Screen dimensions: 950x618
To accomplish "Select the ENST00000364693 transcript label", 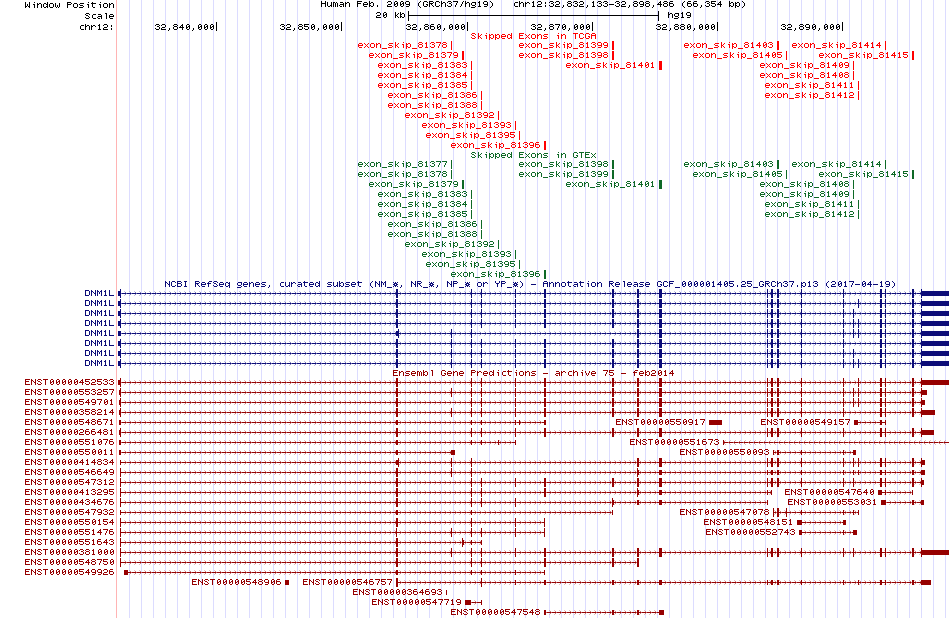I will tap(397, 592).
